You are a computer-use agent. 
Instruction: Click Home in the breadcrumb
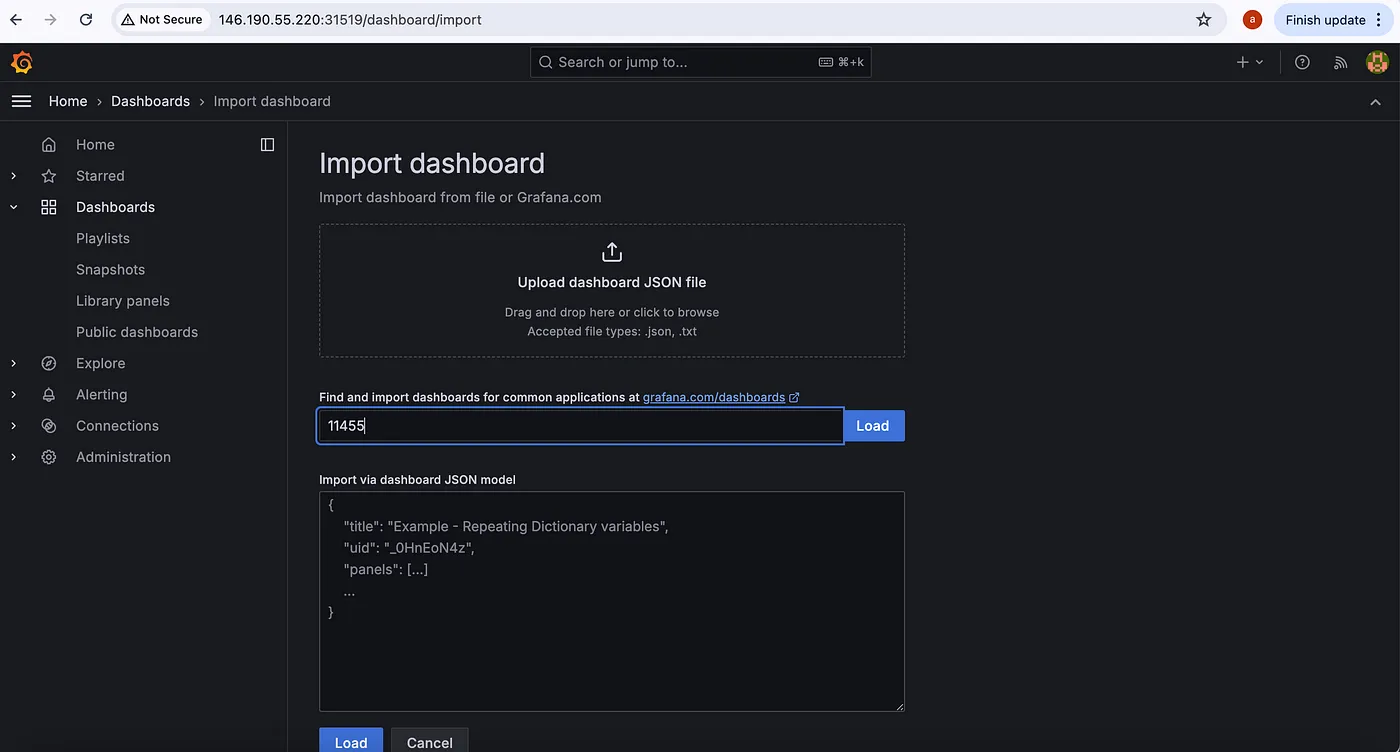[x=68, y=101]
